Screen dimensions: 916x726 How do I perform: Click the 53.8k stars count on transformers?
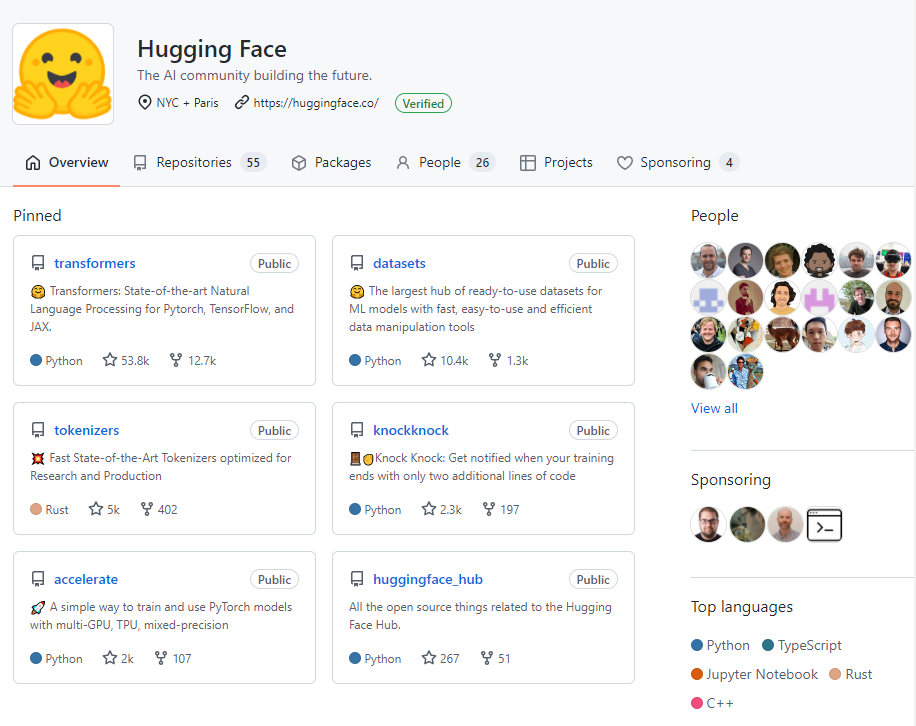pyautogui.click(x=135, y=361)
